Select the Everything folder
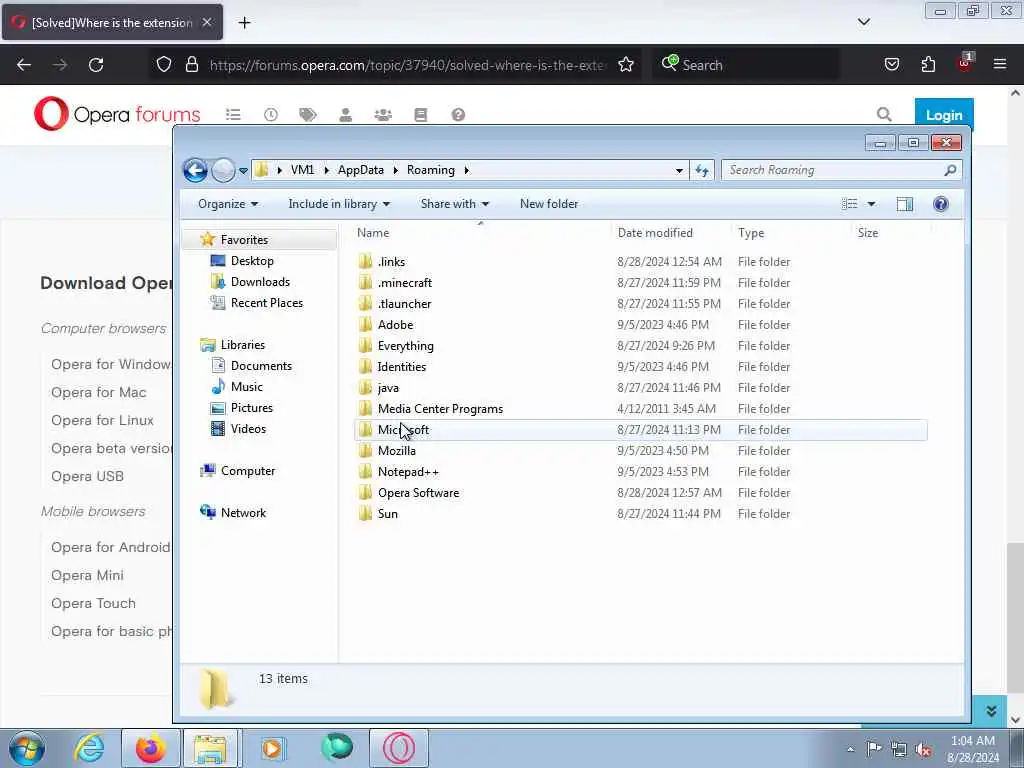1024x768 pixels. (x=406, y=345)
